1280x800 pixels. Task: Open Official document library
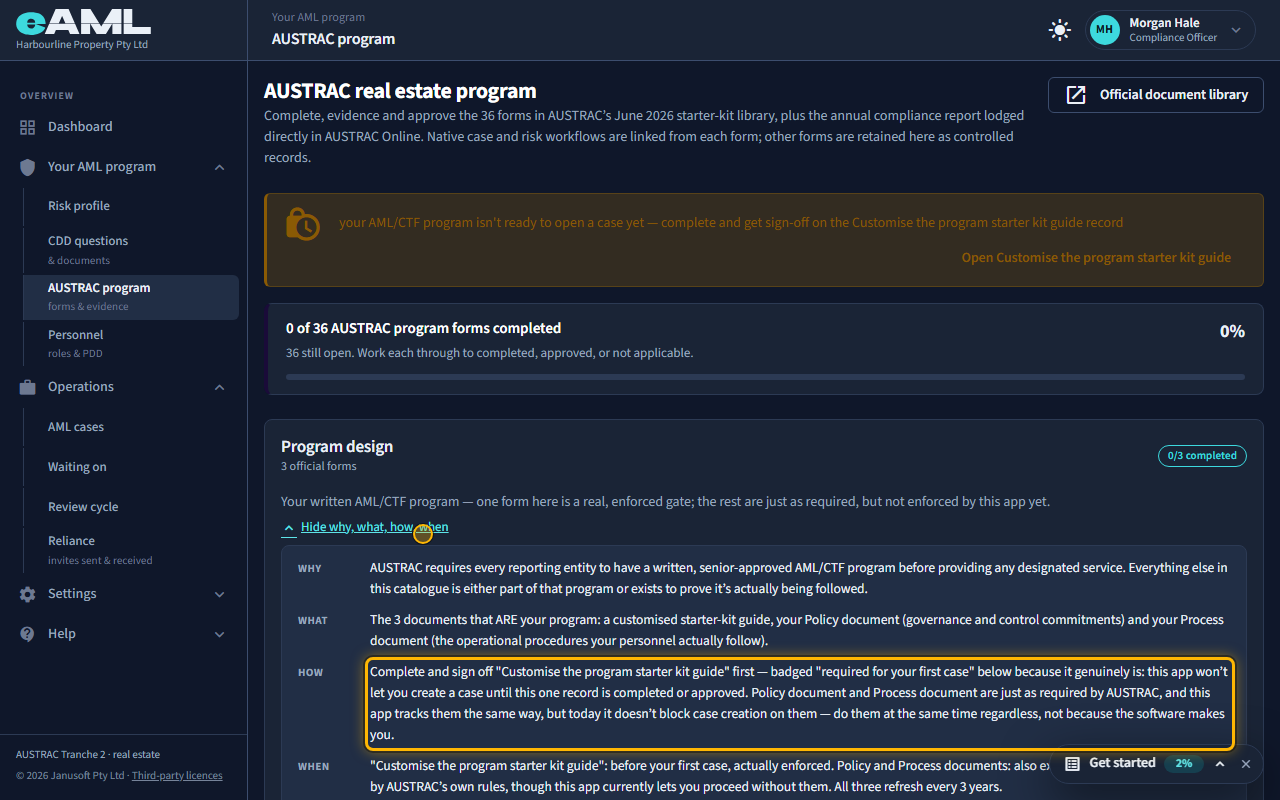[x=1155, y=95]
